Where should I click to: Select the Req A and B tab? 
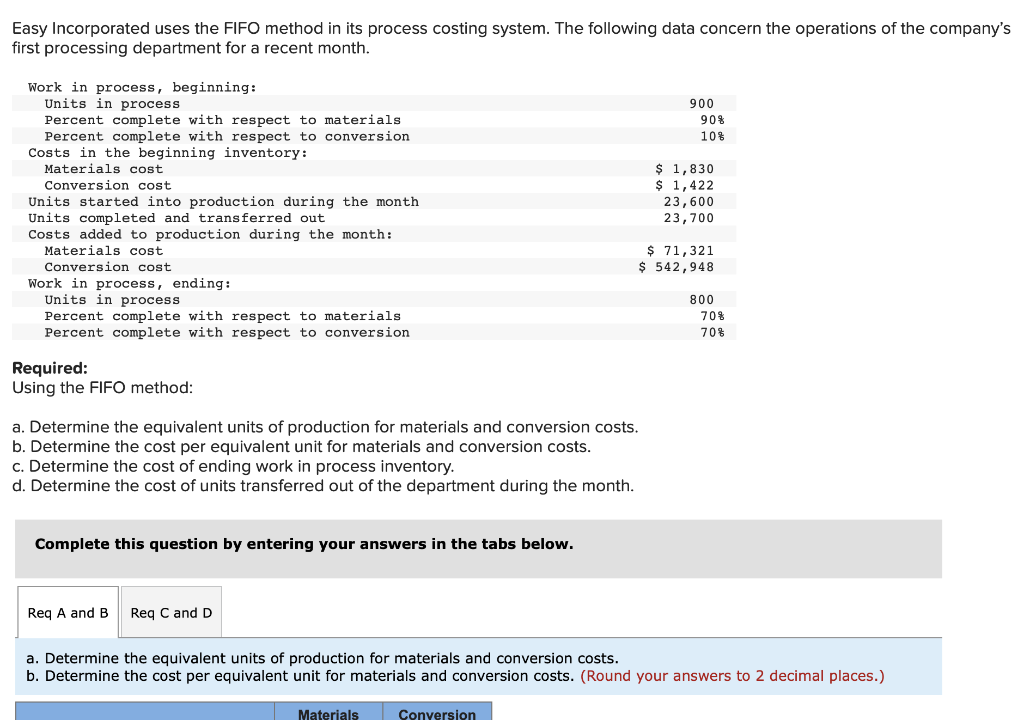pos(67,611)
